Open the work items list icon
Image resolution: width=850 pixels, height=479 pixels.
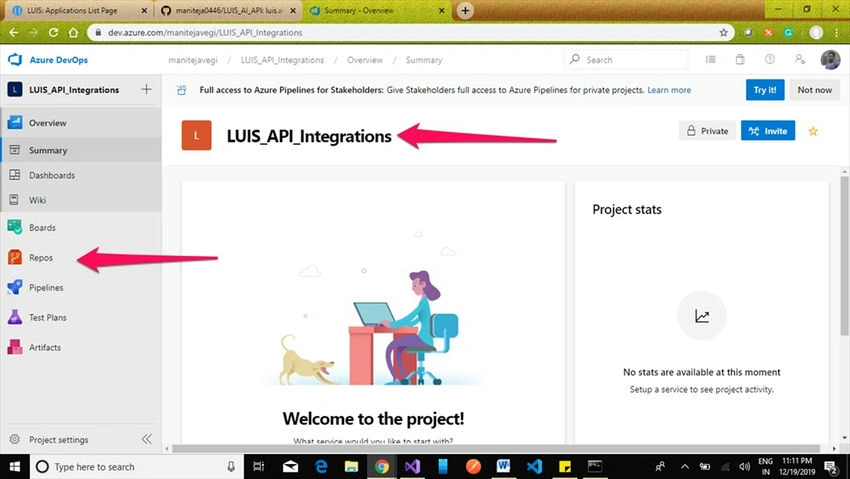[711, 60]
